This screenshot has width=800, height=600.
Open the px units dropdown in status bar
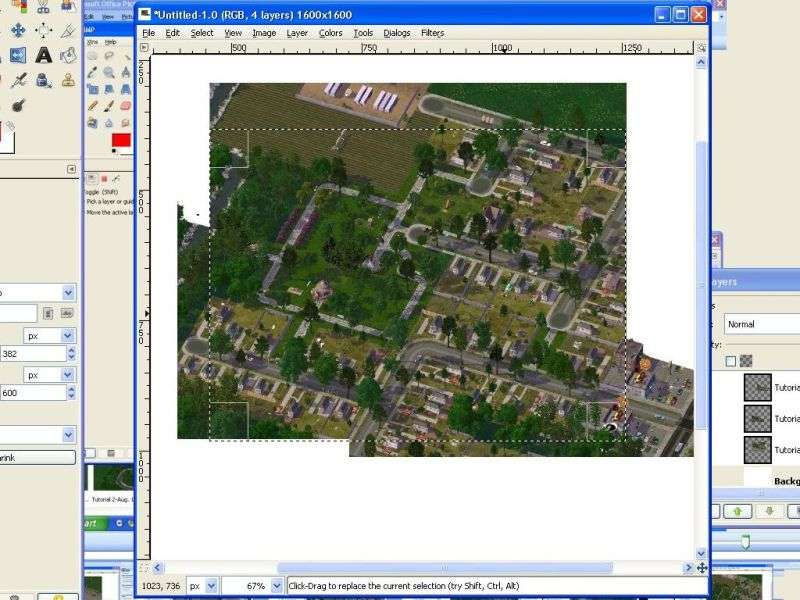pos(211,586)
